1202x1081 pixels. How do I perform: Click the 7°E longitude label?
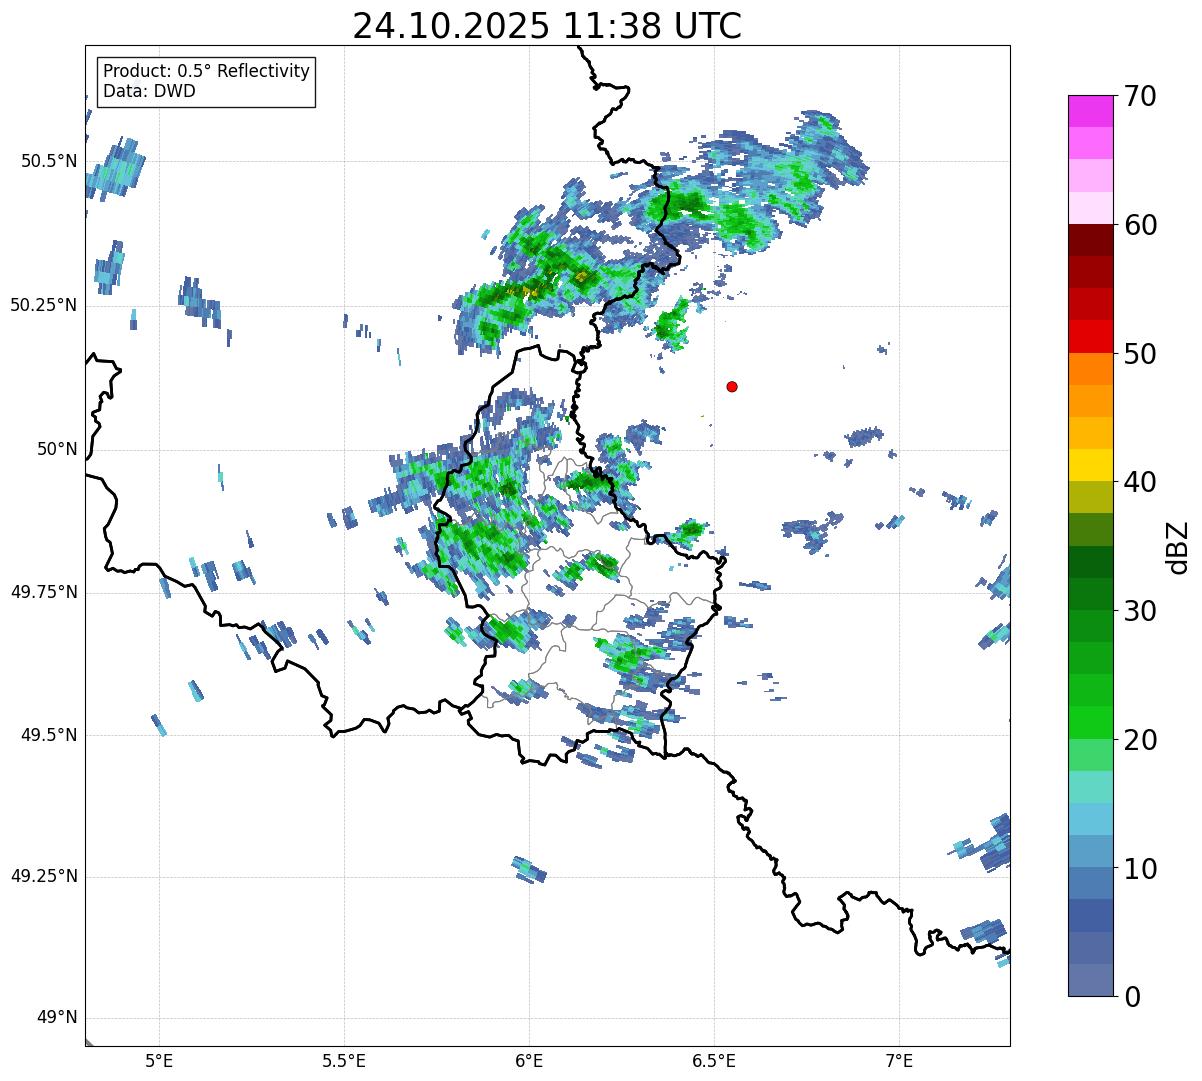pyautogui.click(x=899, y=1060)
